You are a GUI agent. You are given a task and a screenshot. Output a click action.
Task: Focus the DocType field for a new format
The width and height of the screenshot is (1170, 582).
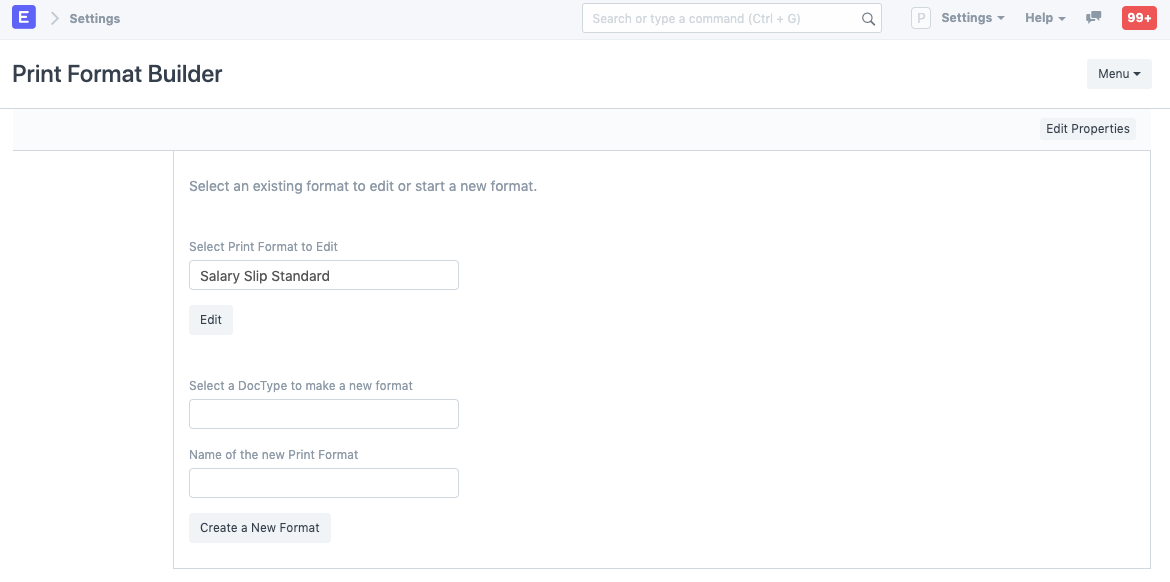point(323,413)
